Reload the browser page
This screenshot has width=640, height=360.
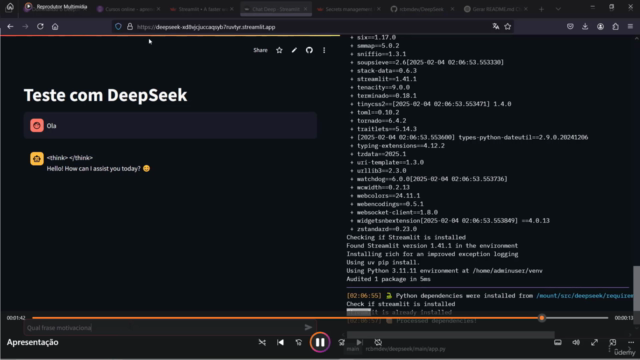coord(40,27)
